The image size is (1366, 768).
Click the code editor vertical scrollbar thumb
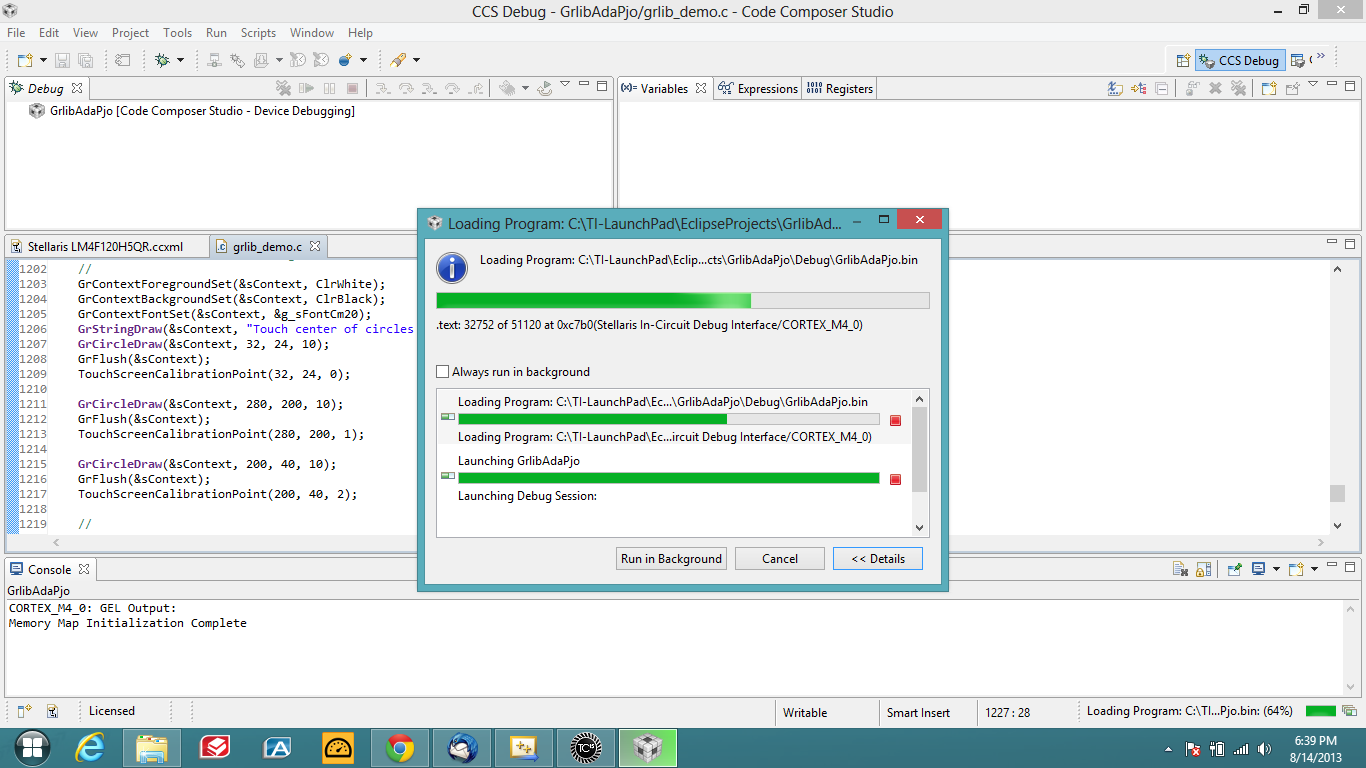[x=1337, y=493]
